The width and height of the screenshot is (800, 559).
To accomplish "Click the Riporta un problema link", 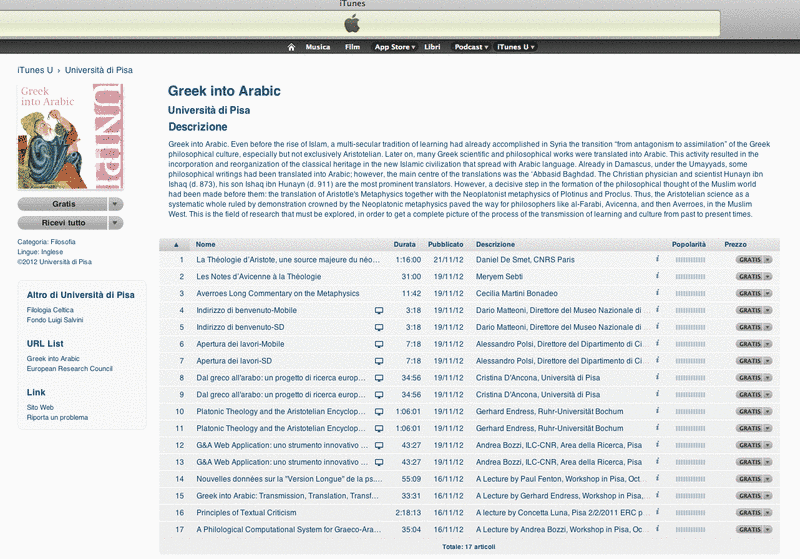I will [x=56, y=417].
